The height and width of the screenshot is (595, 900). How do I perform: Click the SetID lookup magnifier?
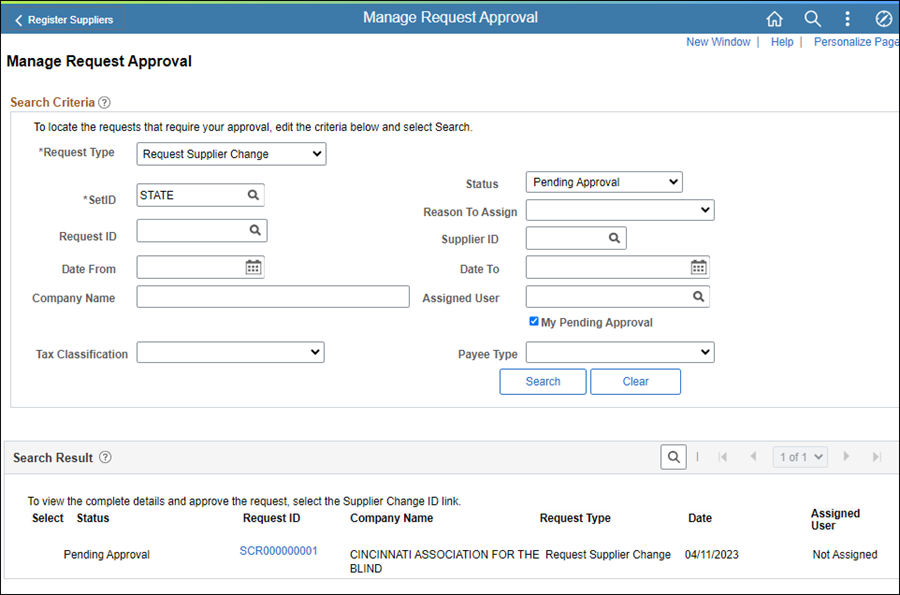click(x=254, y=195)
